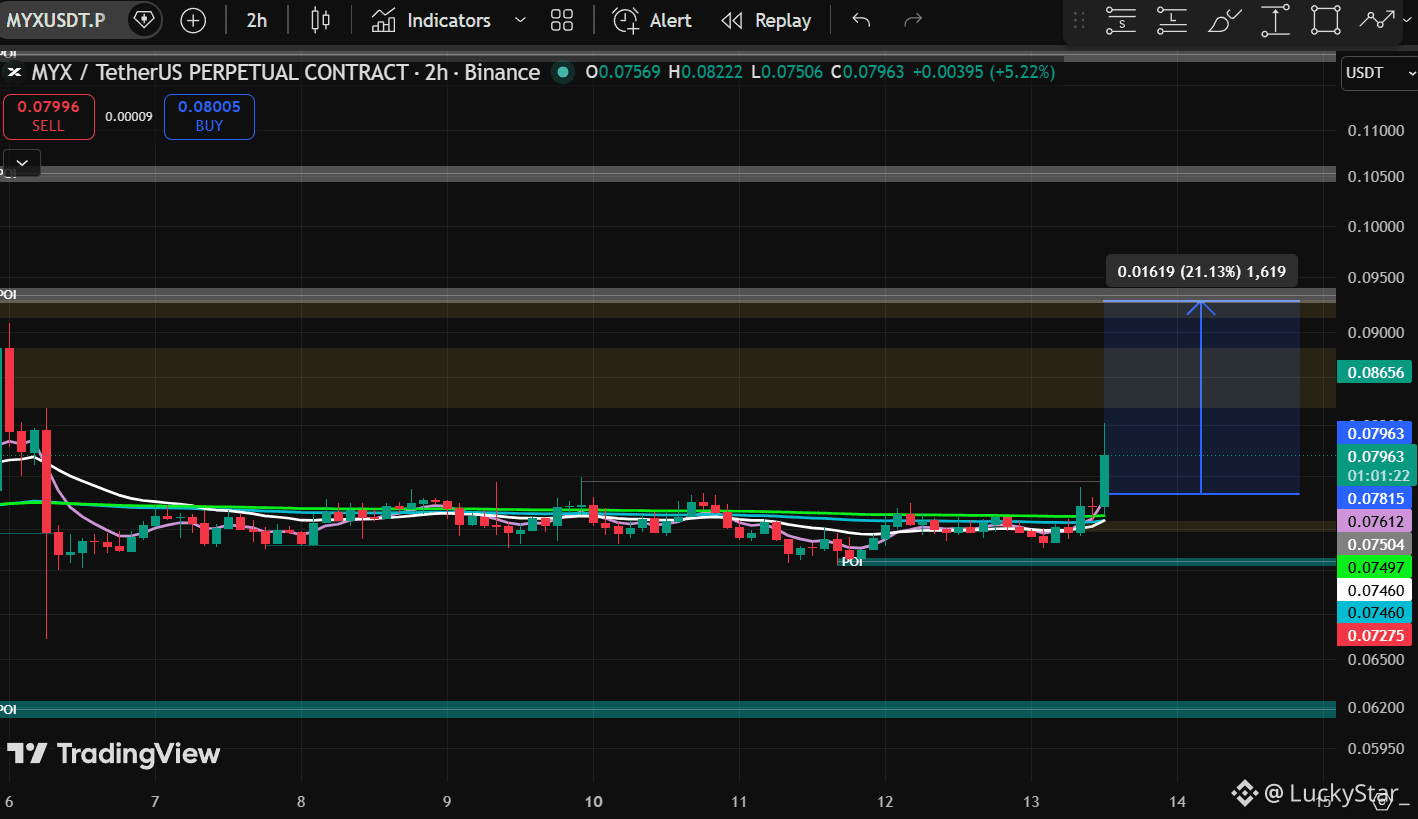Click the +0.00395 (+5.22%) change value
Screen dimensions: 1418x819
[983, 72]
